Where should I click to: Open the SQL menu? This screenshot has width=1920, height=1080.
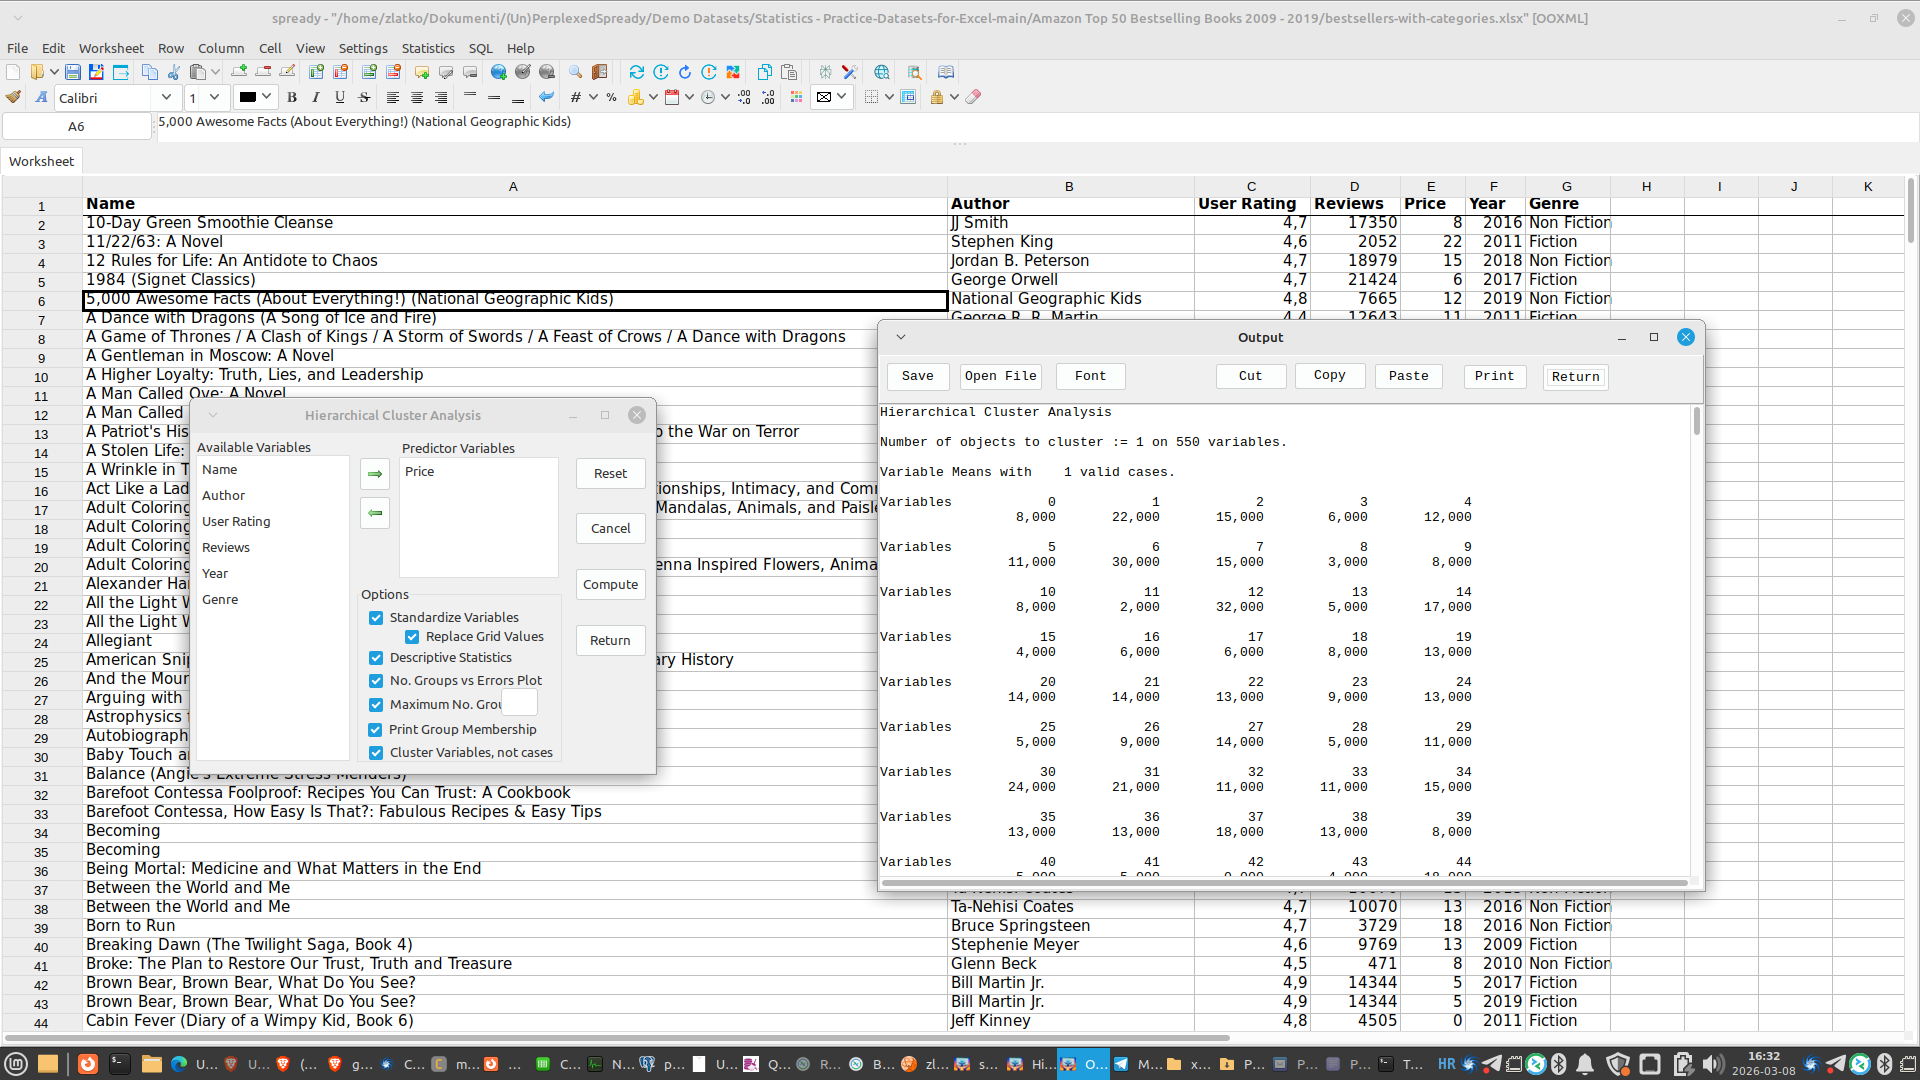point(480,48)
